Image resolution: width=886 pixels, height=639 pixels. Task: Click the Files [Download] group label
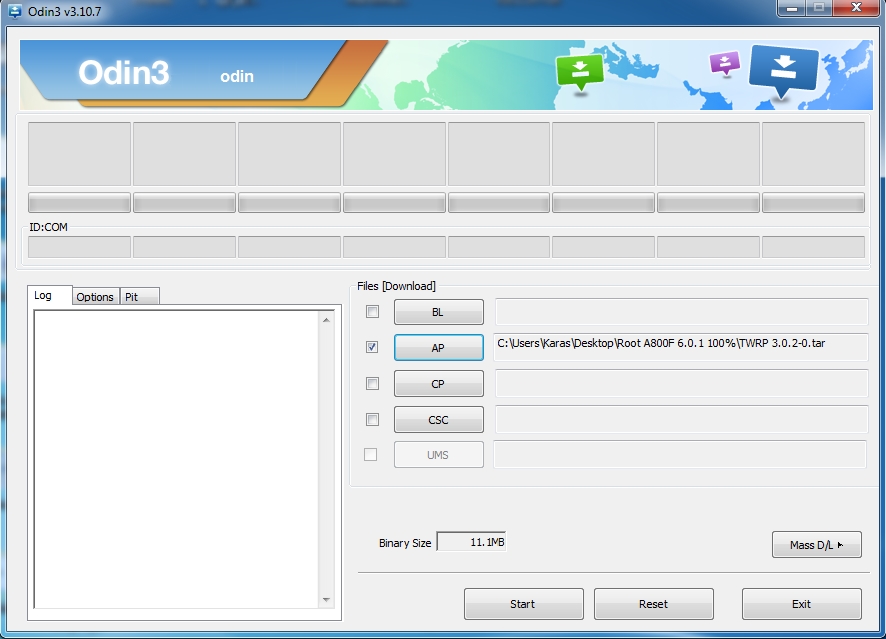[396, 286]
